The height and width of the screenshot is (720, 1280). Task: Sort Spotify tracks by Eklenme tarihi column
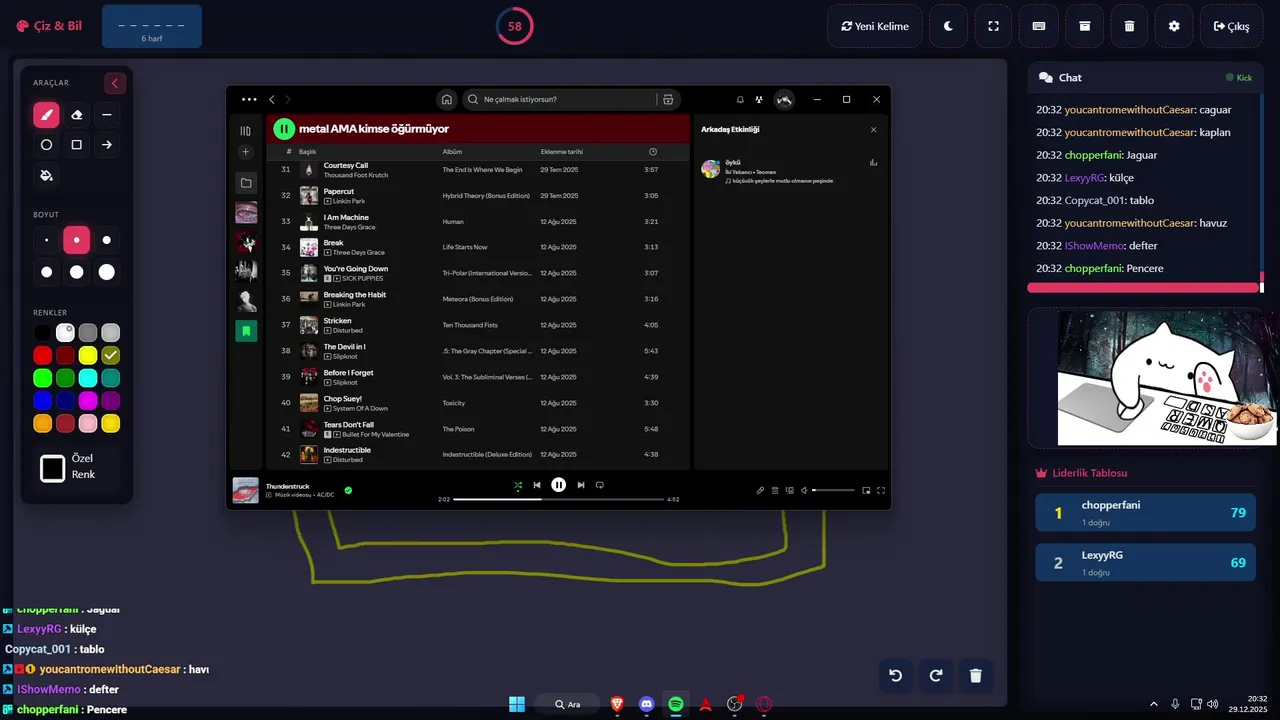tap(561, 152)
